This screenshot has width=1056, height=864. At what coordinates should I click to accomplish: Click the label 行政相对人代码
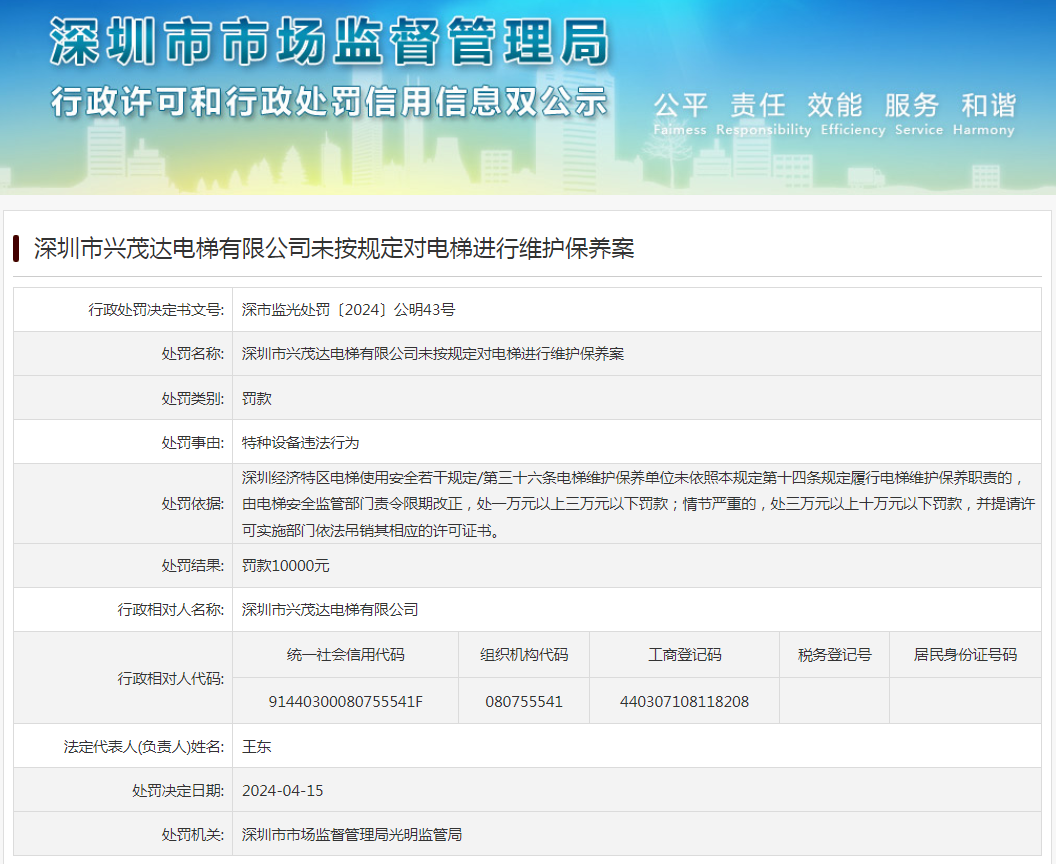pos(171,679)
